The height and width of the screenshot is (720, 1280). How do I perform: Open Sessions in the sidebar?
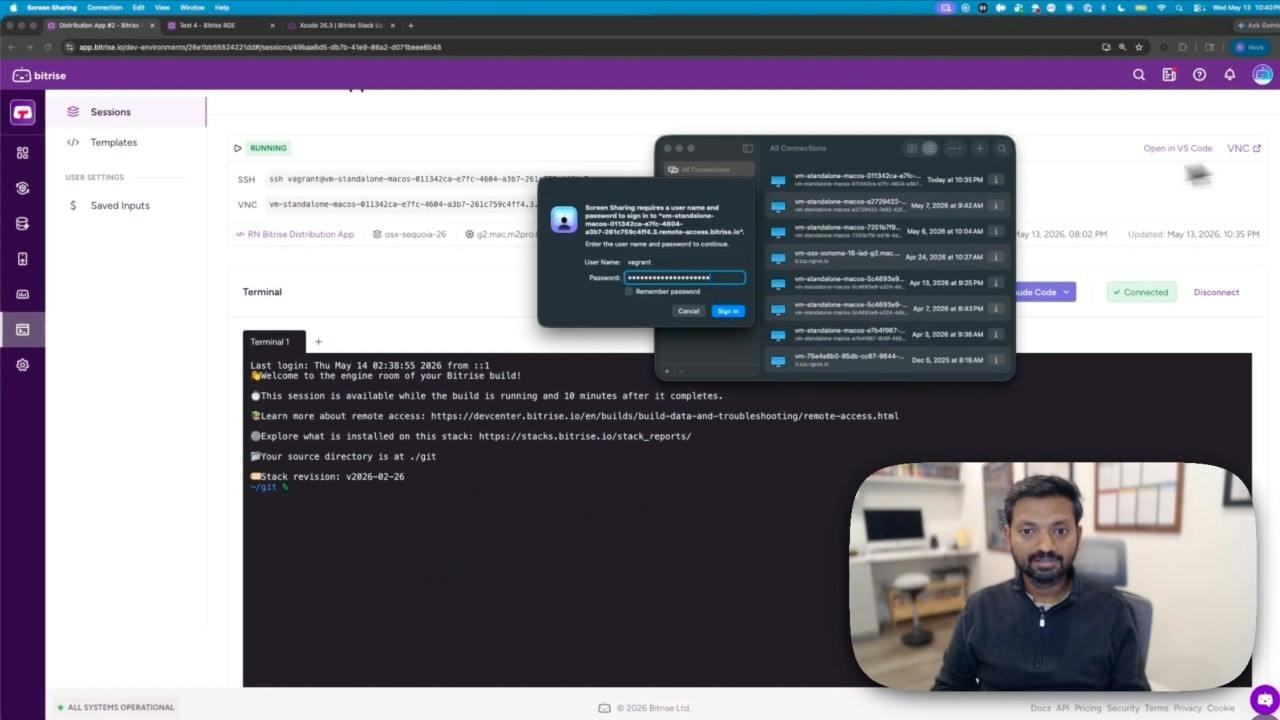pyautogui.click(x=126, y=112)
